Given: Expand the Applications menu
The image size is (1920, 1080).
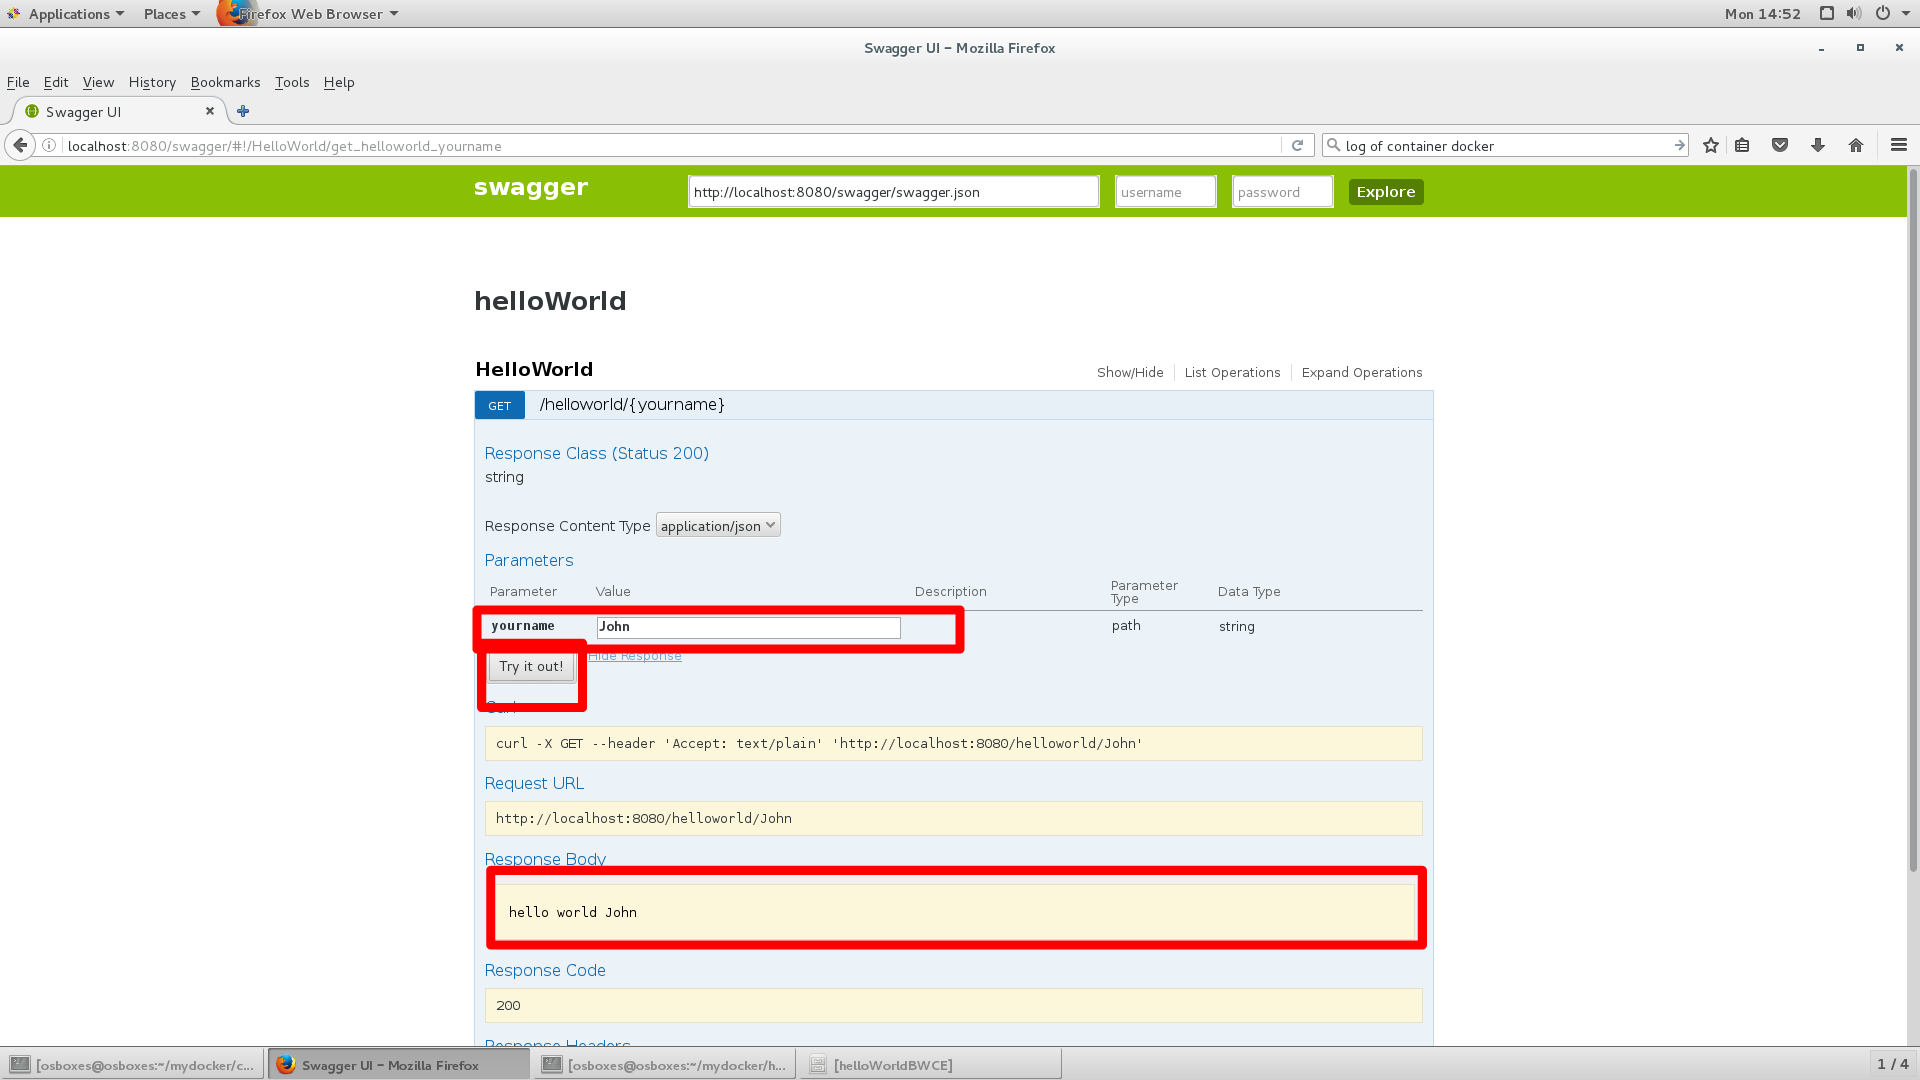Looking at the screenshot, I should click(x=69, y=14).
